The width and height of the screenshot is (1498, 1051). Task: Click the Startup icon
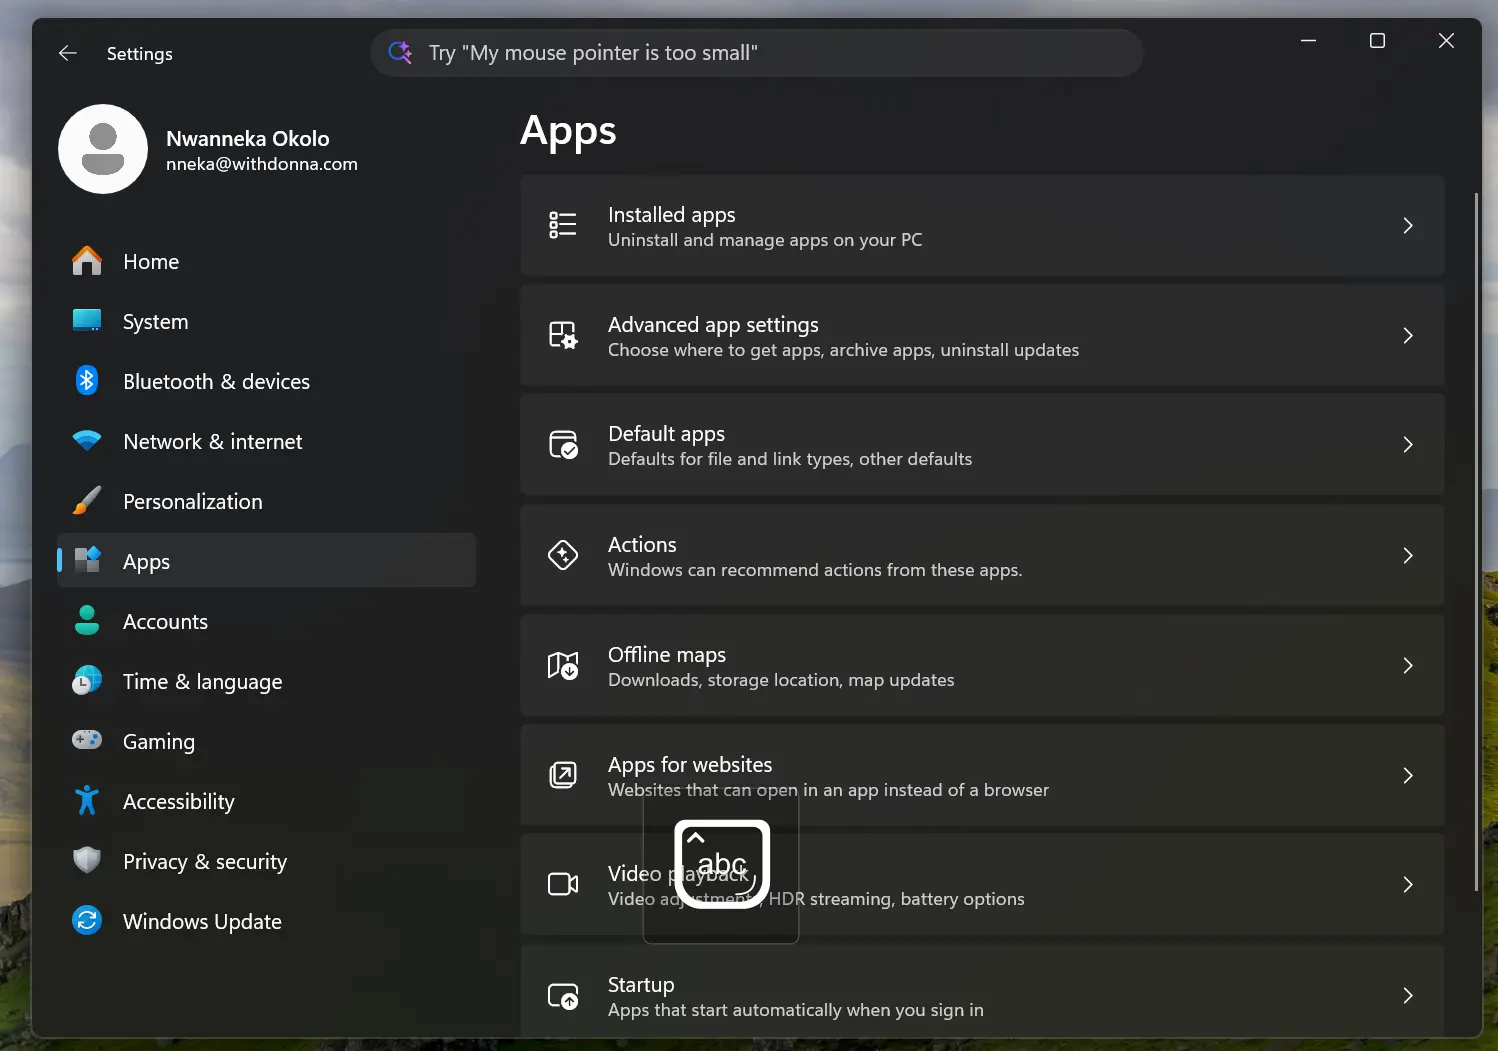coord(563,995)
